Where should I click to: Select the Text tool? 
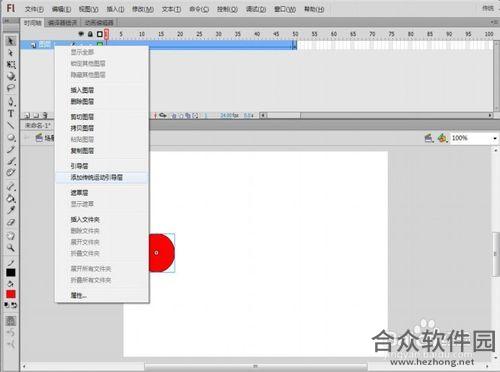pos(11,113)
